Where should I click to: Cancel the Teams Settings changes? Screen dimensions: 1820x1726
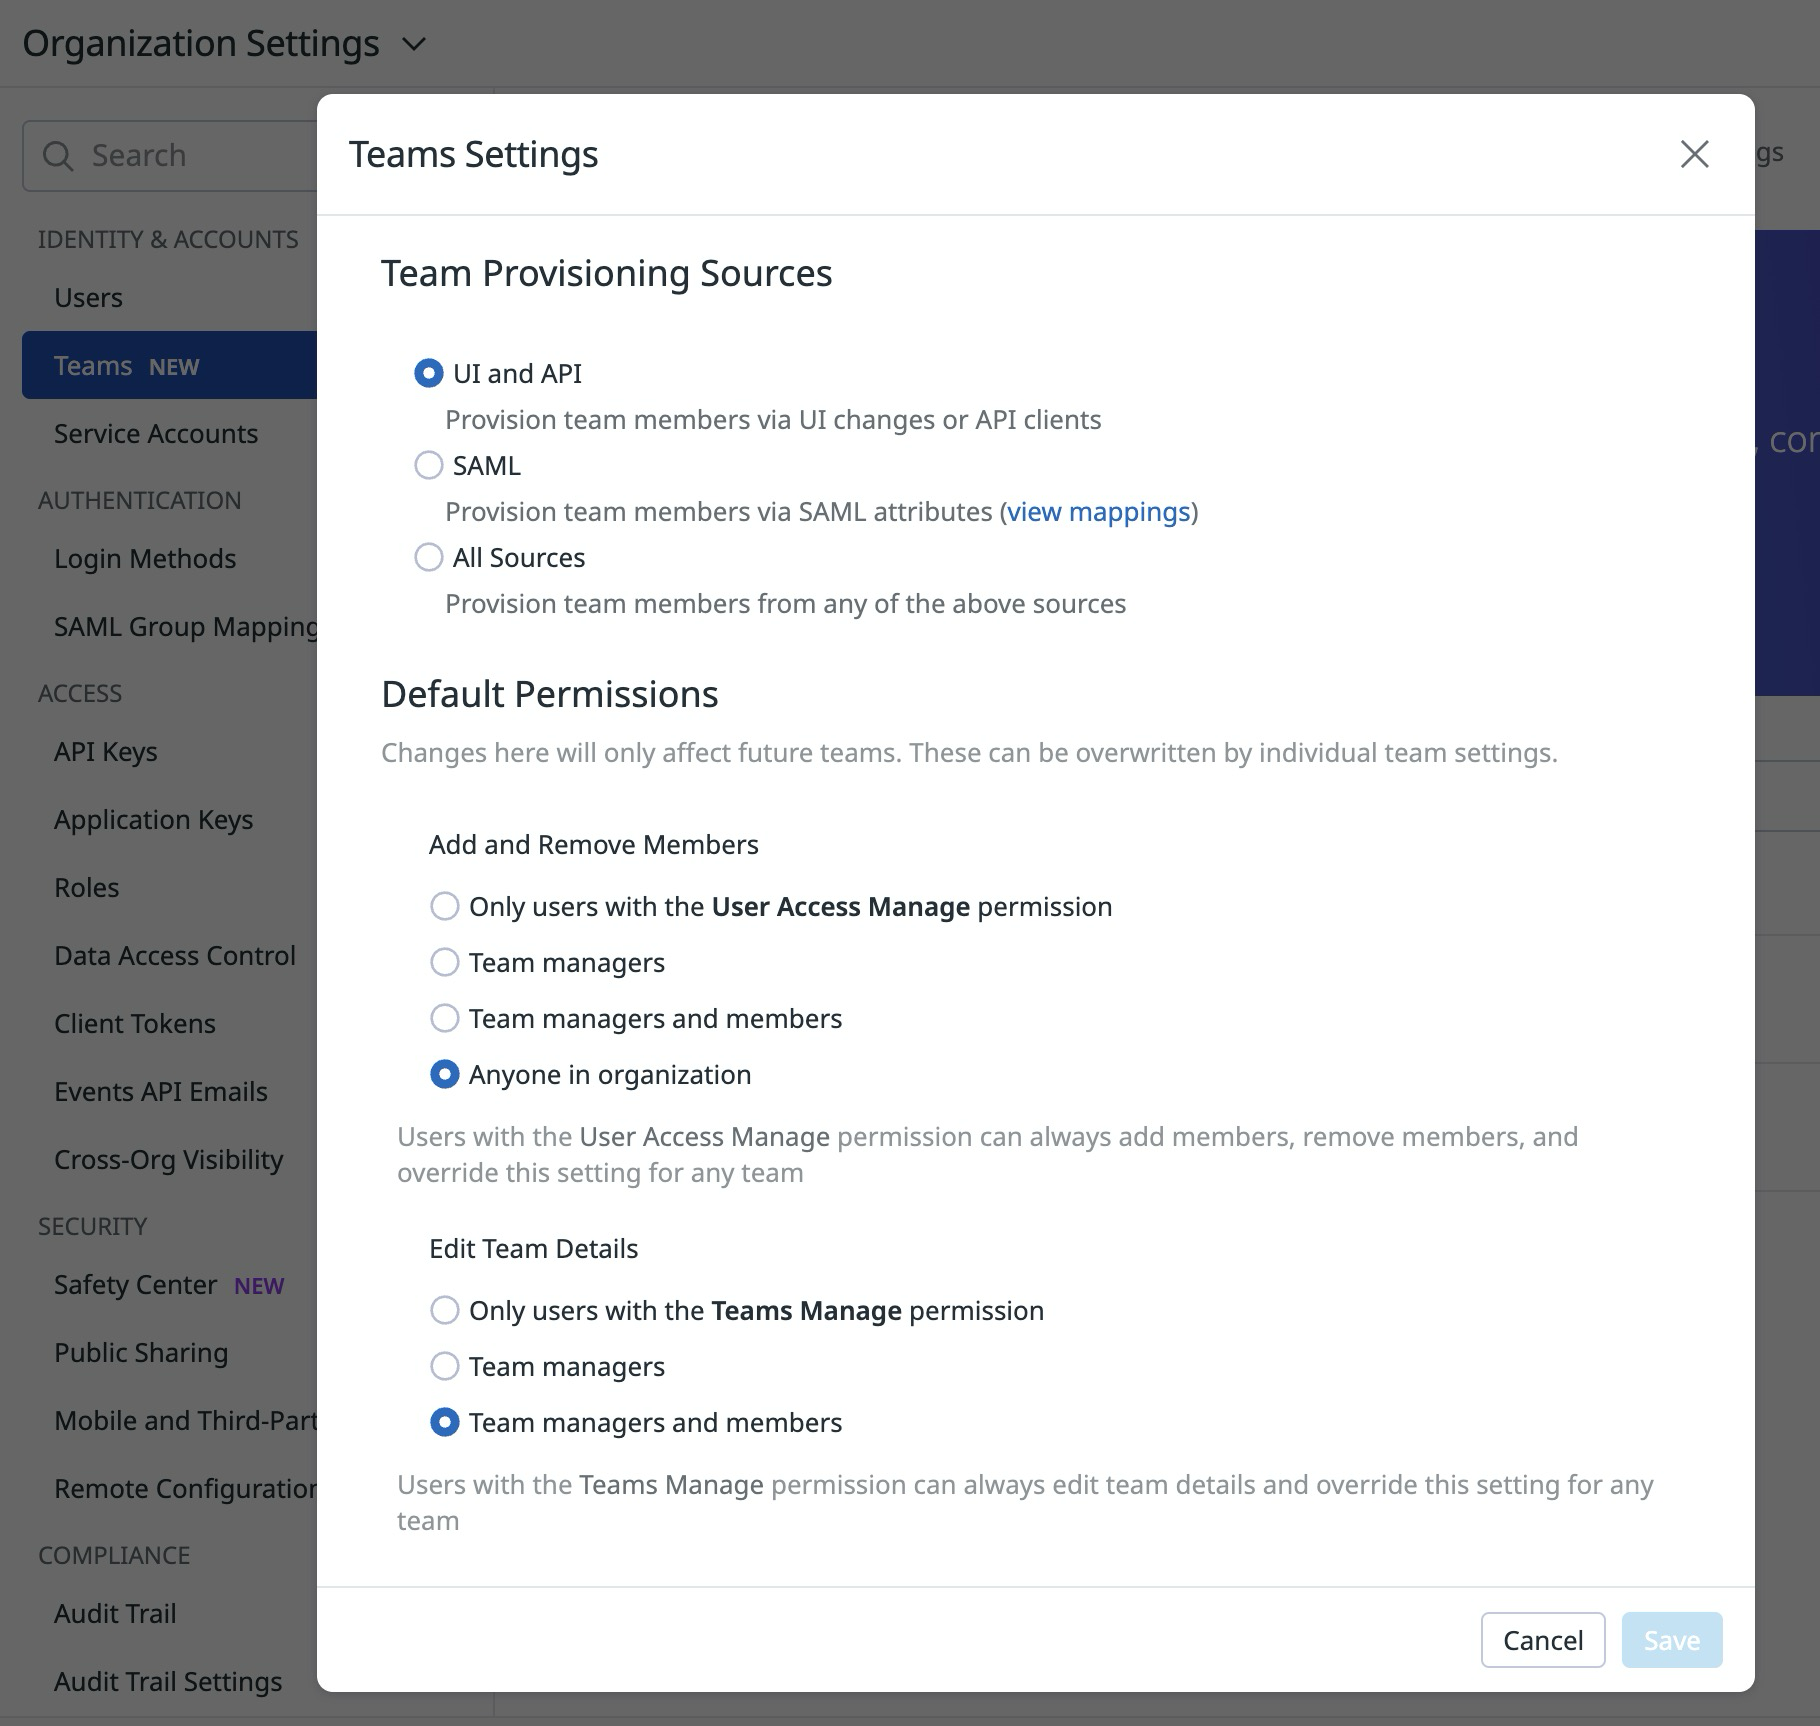click(x=1543, y=1640)
